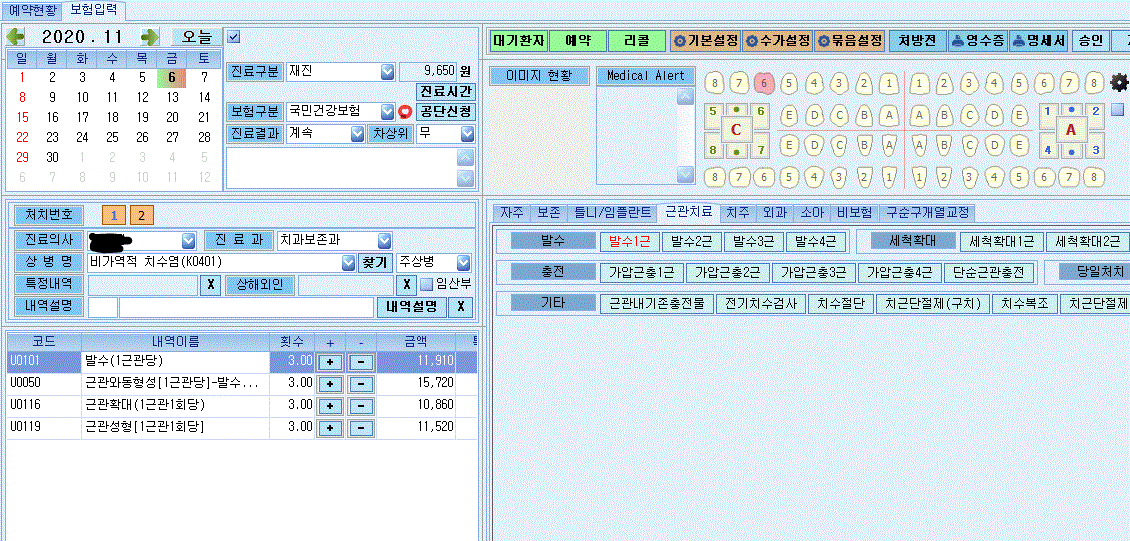Open the 틀니/임플란트 tab
The height and width of the screenshot is (541, 1130).
[612, 213]
